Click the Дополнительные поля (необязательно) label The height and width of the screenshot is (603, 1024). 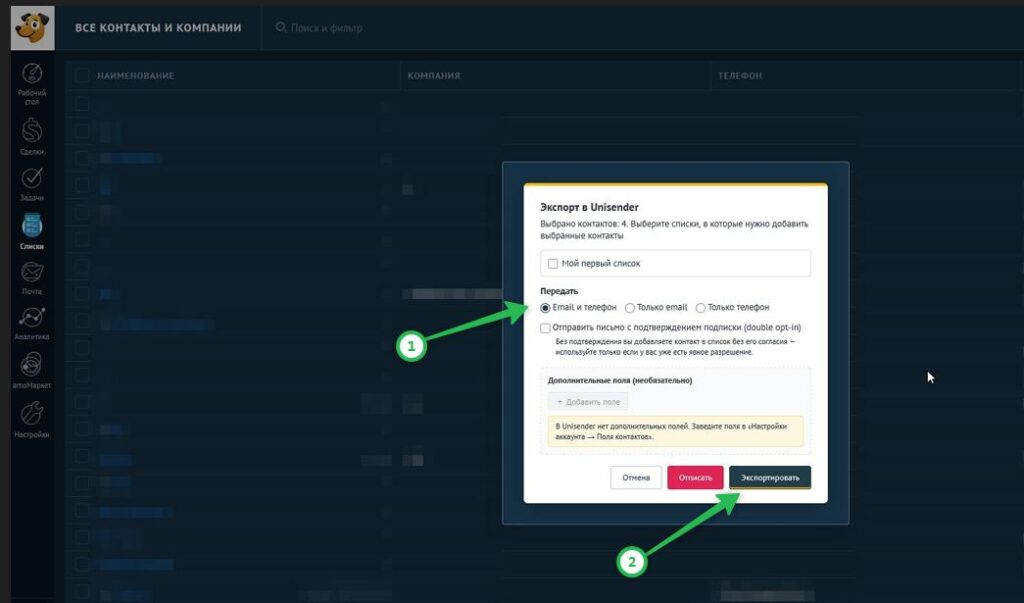pyautogui.click(x=620, y=380)
